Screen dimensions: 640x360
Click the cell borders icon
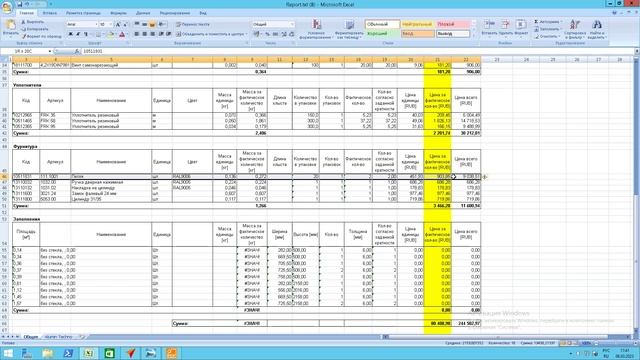pyautogui.click(x=98, y=34)
